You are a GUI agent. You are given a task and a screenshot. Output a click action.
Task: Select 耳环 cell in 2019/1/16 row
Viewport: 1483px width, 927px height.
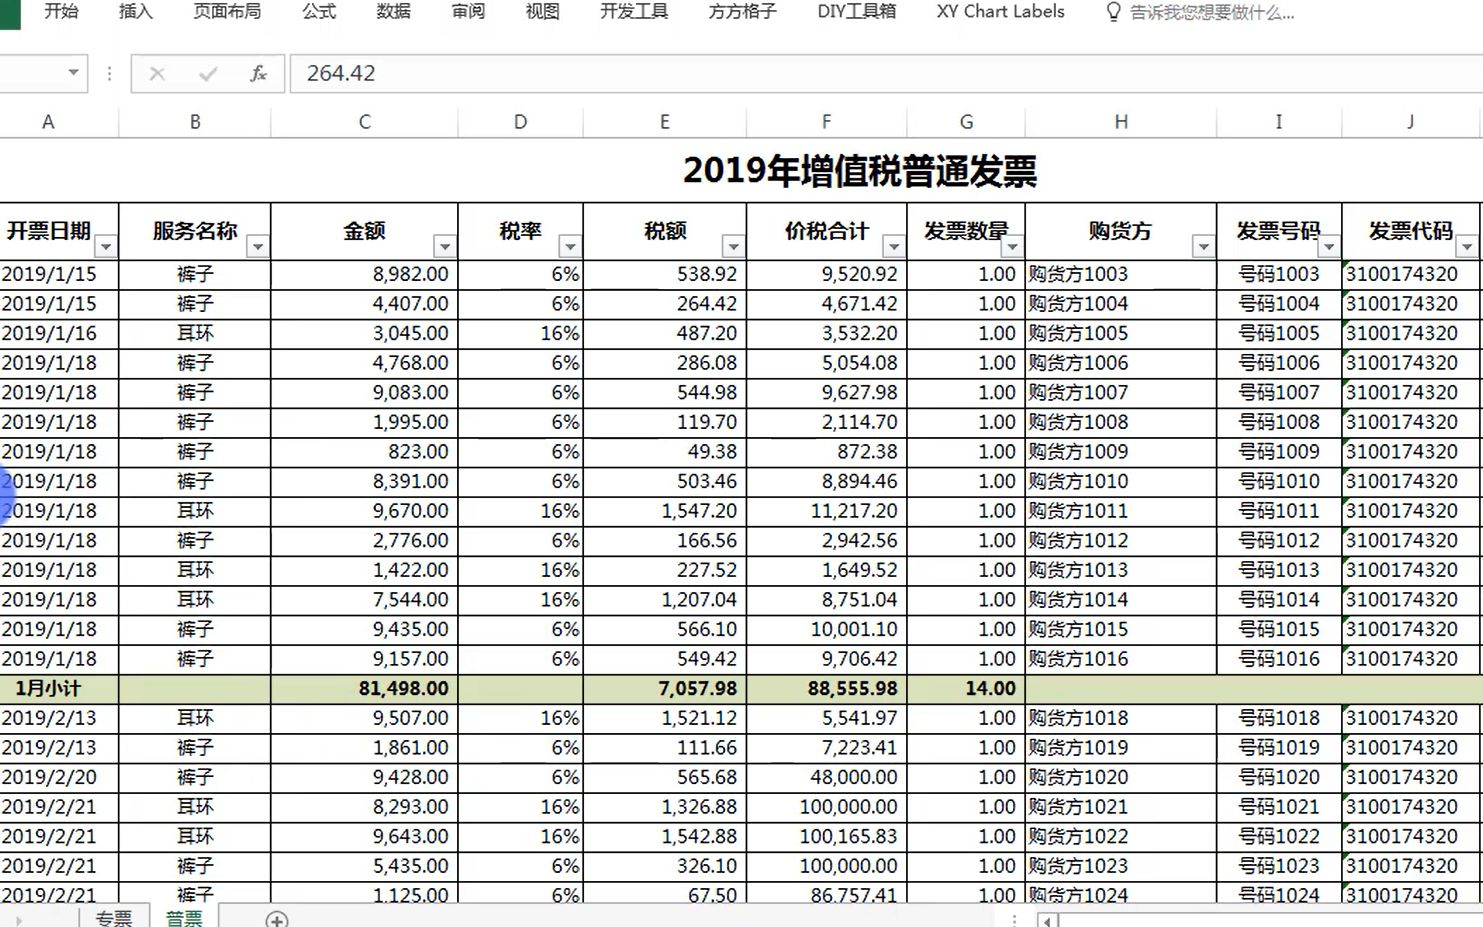tap(195, 333)
